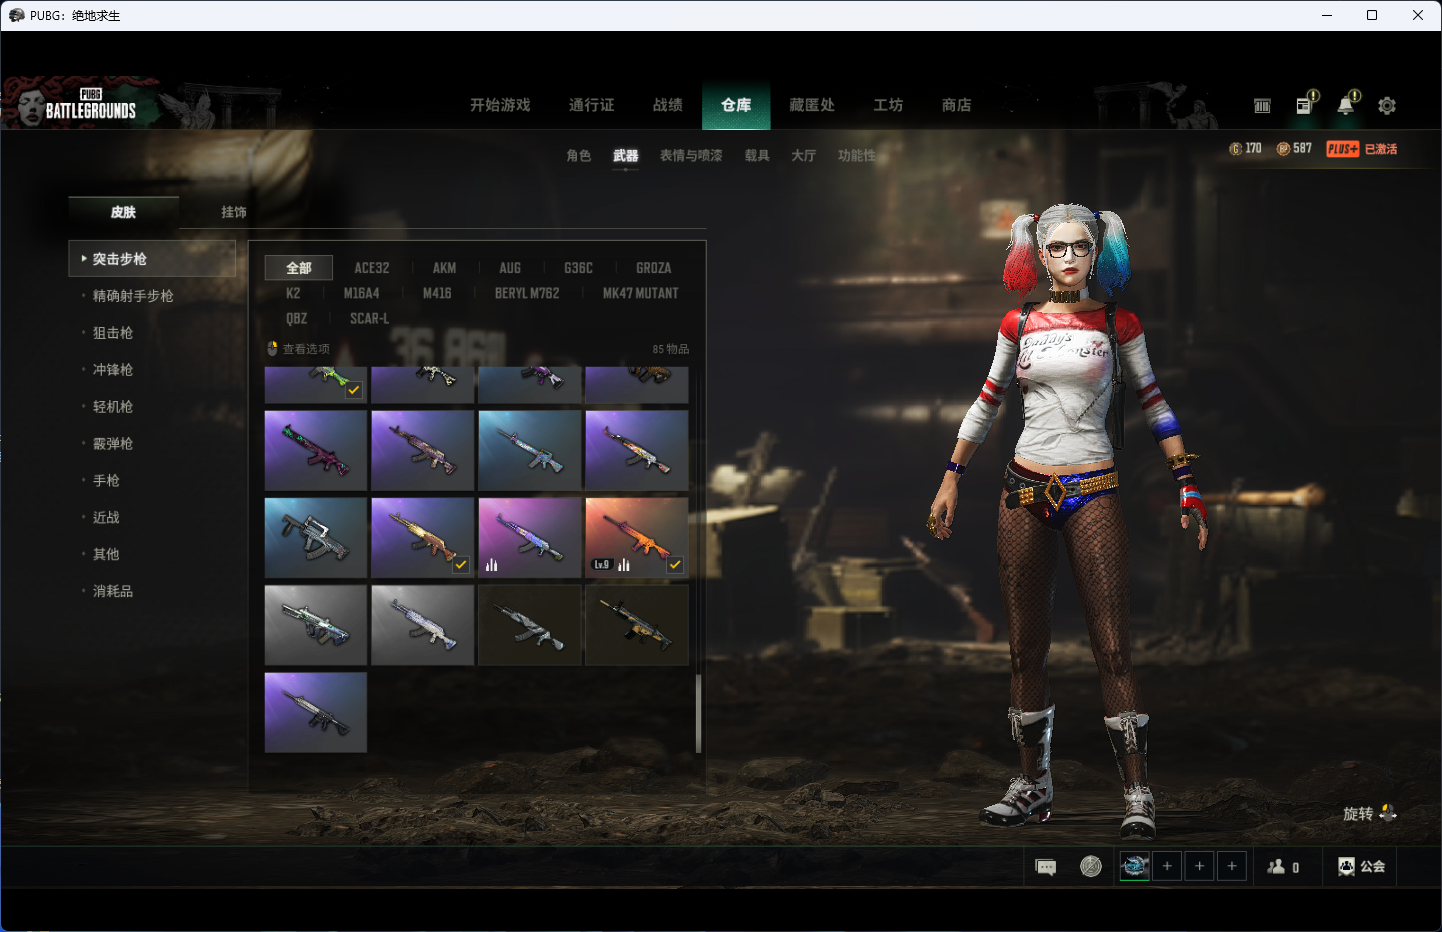This screenshot has height=932, width=1442.
Task: Filter skins by ACE32
Action: (x=372, y=268)
